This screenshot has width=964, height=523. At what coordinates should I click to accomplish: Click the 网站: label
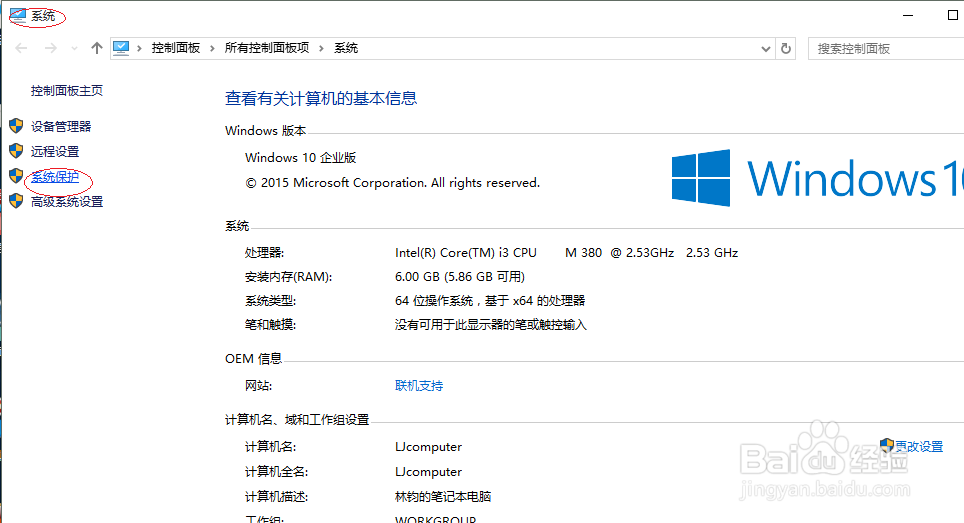[258, 385]
